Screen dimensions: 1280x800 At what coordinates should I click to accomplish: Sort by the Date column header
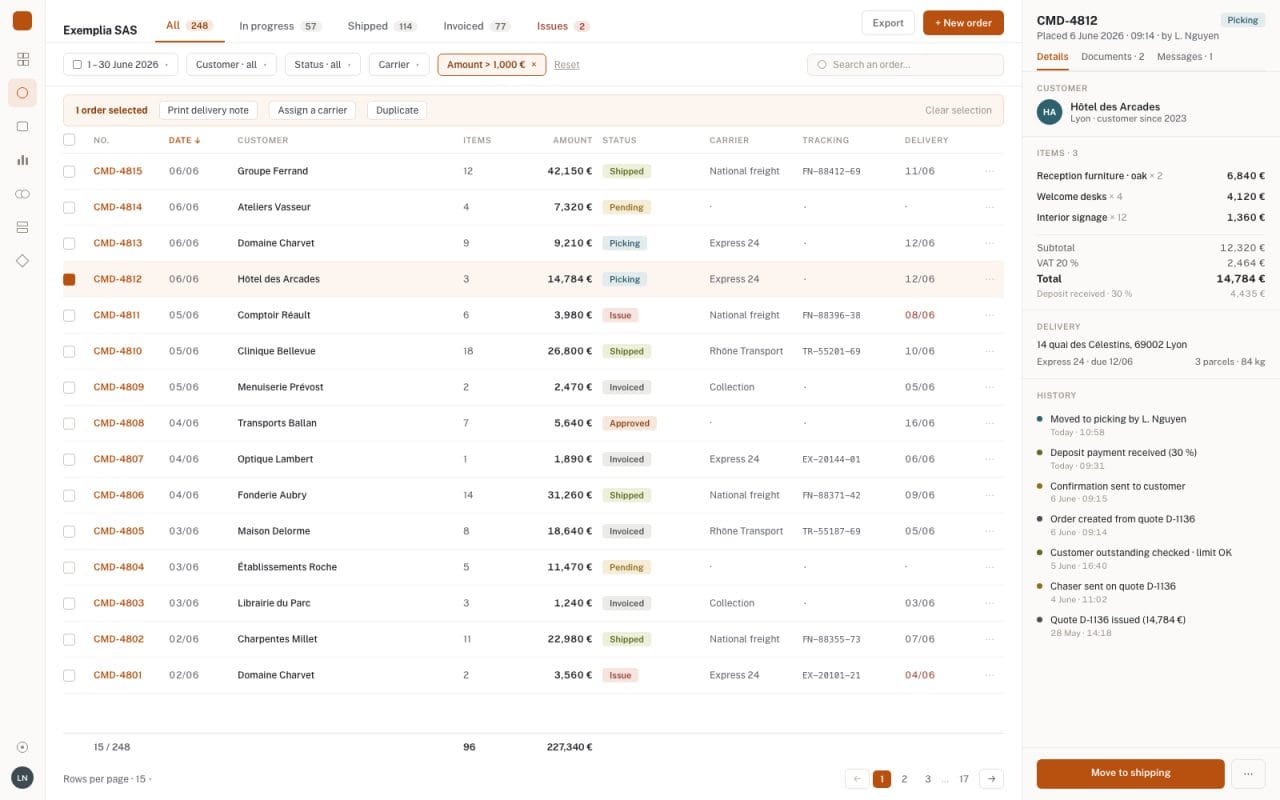(184, 140)
